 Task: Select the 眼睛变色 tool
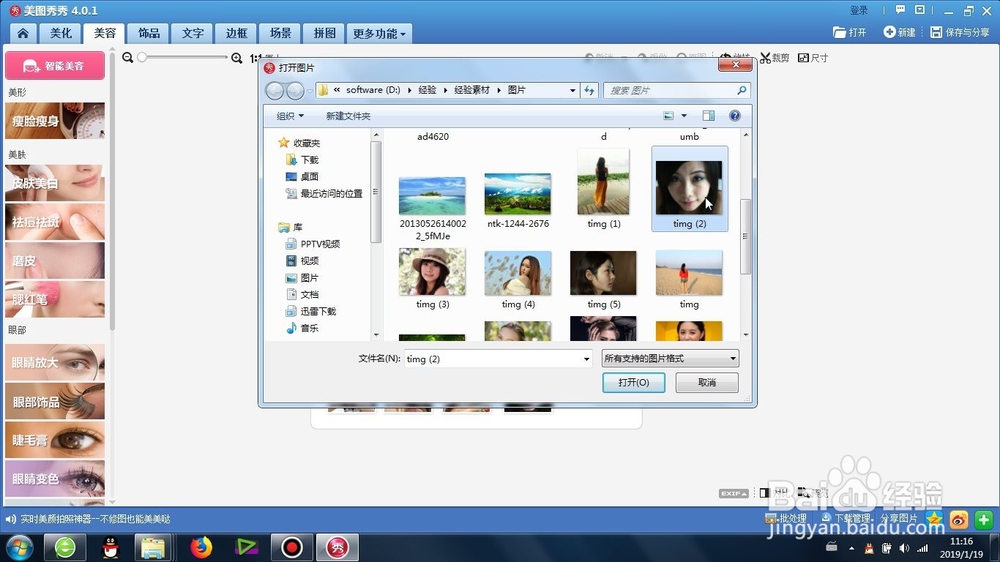coord(55,478)
